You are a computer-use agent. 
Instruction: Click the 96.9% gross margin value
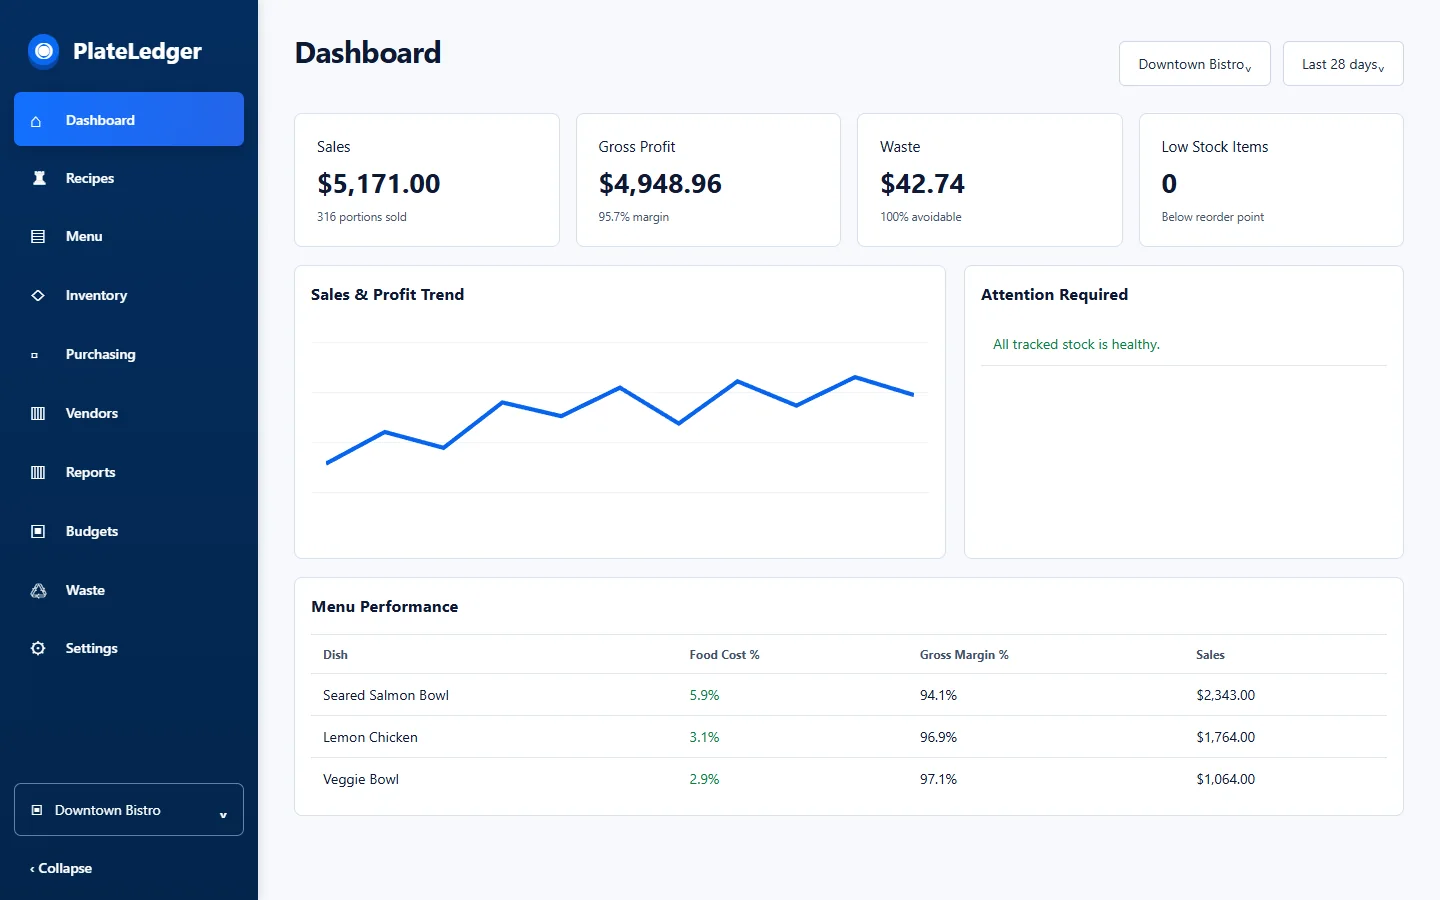point(938,737)
